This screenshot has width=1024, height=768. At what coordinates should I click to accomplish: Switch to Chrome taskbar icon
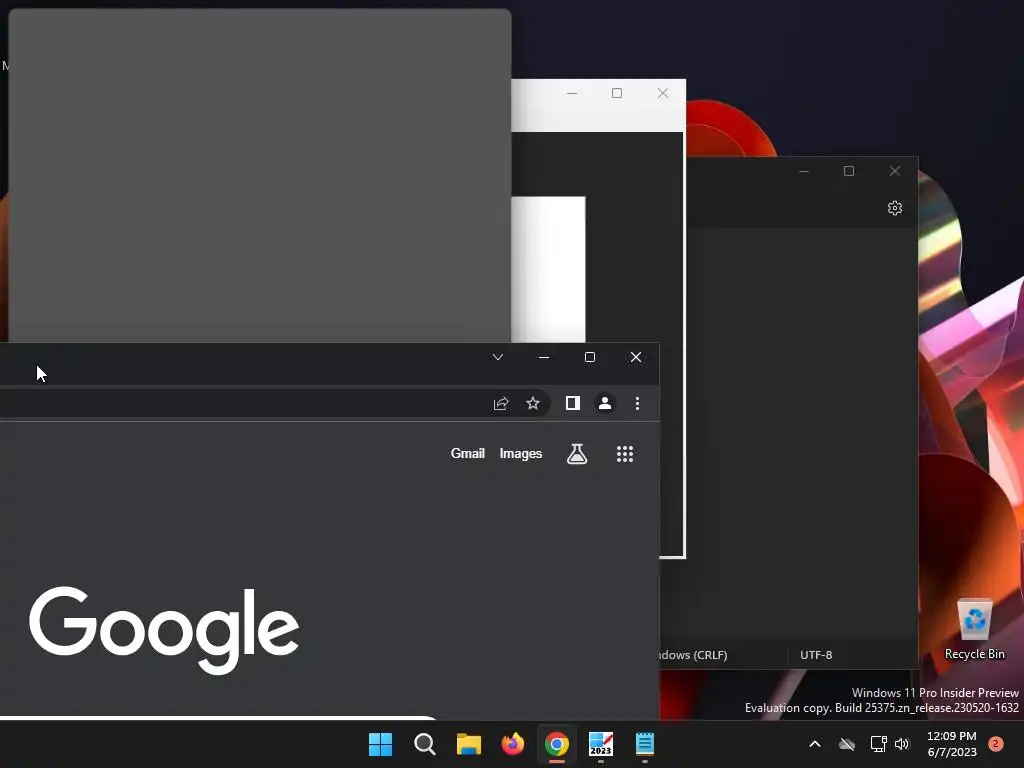[557, 744]
